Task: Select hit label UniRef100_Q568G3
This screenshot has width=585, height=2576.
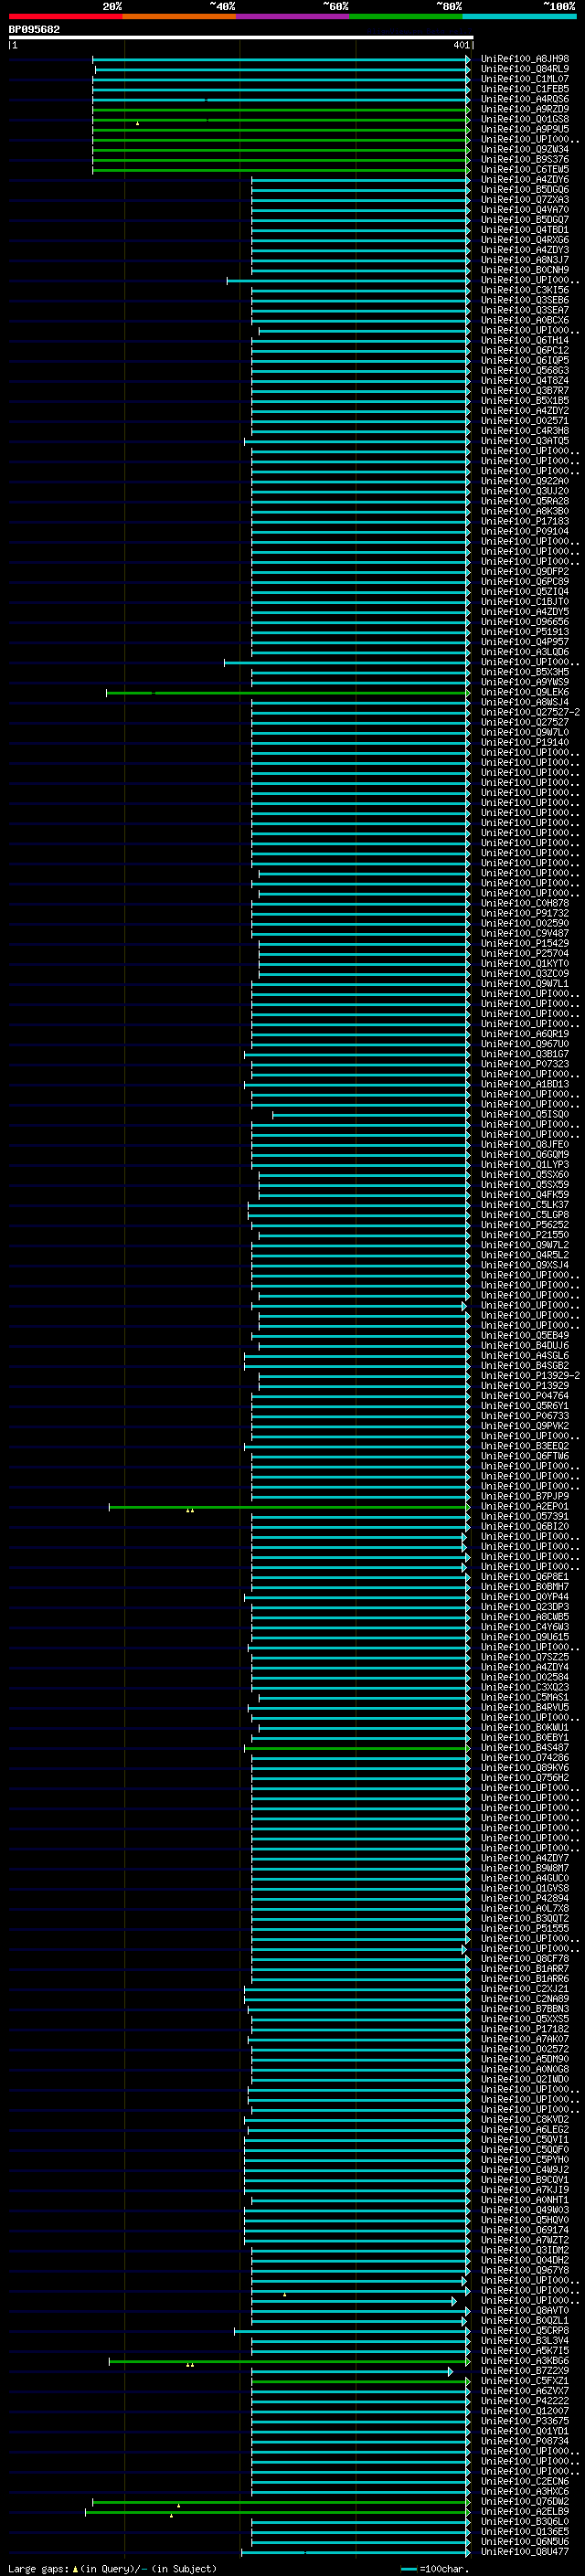Action: (x=525, y=371)
